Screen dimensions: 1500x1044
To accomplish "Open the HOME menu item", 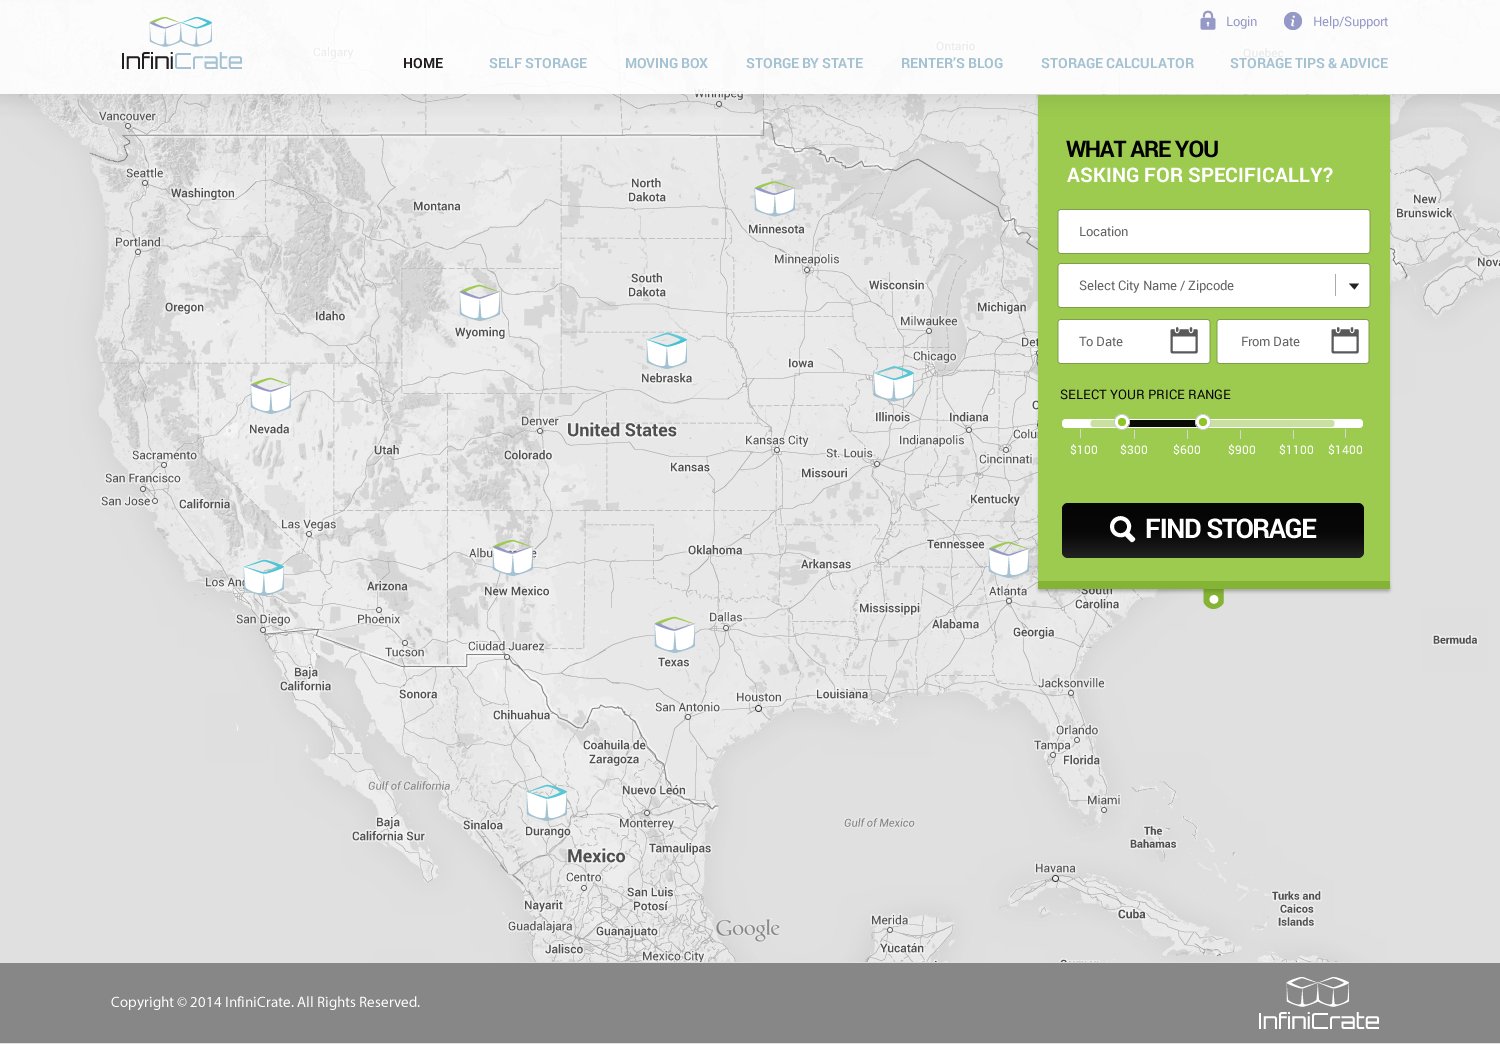I will pos(423,63).
